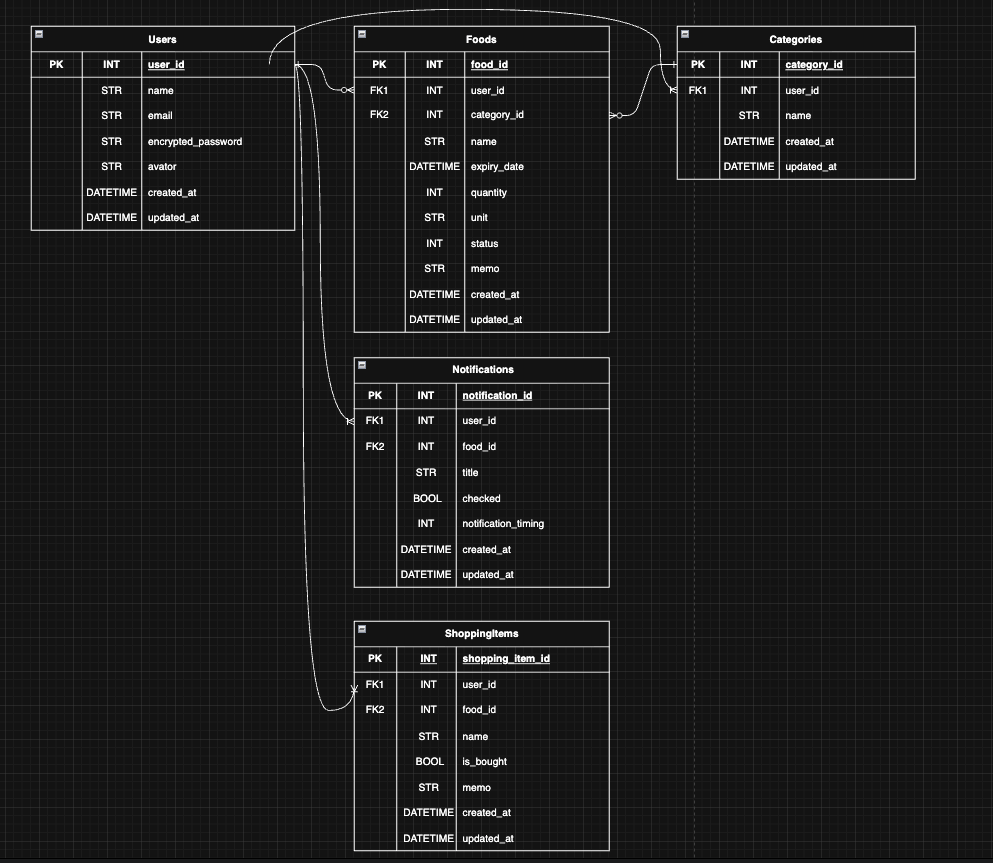This screenshot has width=993, height=863.
Task: Click the encrypted_password field
Action: 194,141
